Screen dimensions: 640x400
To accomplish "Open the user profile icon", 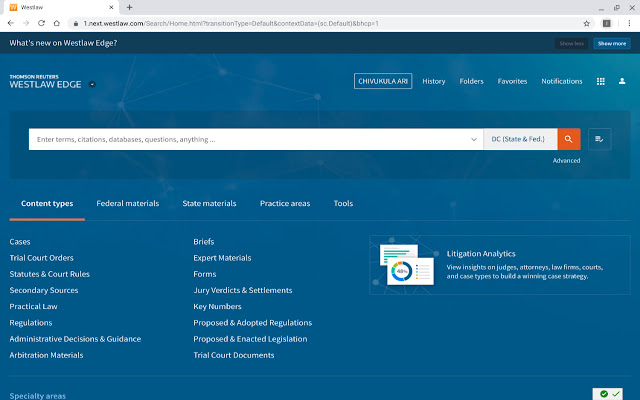I will click(x=622, y=81).
